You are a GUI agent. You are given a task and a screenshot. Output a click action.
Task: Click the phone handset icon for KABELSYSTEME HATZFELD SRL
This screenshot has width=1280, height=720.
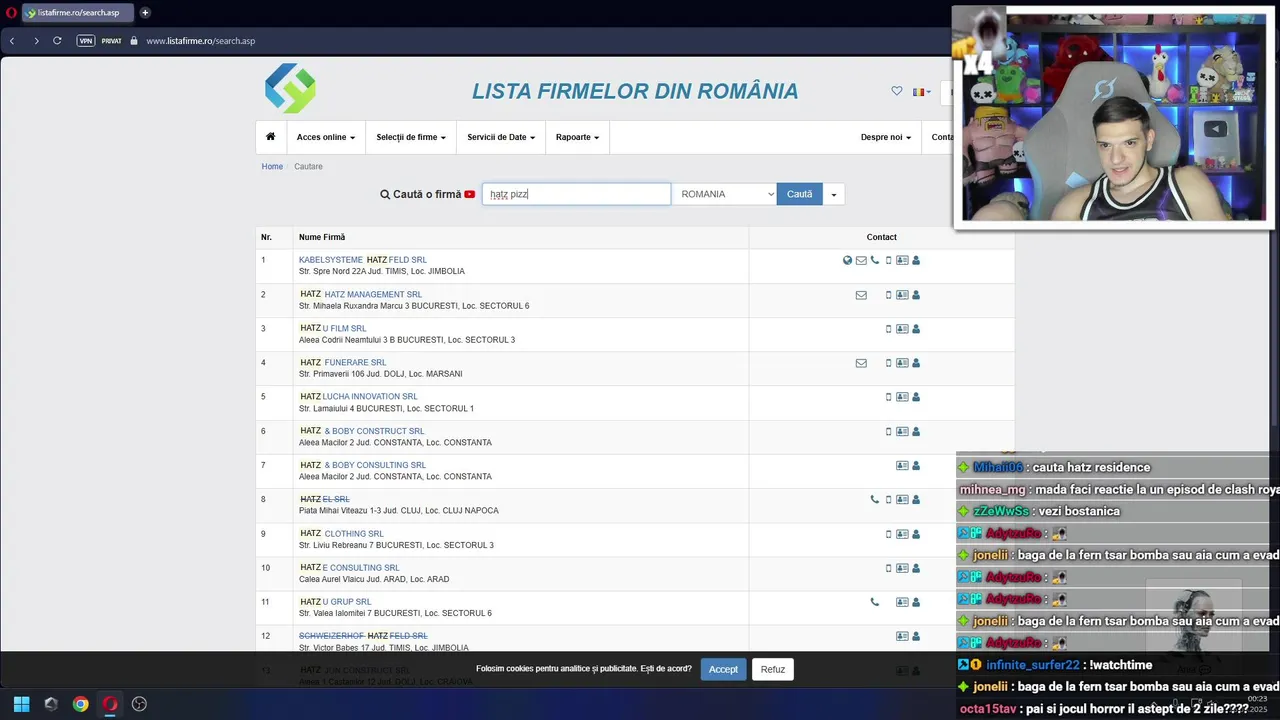[875, 260]
